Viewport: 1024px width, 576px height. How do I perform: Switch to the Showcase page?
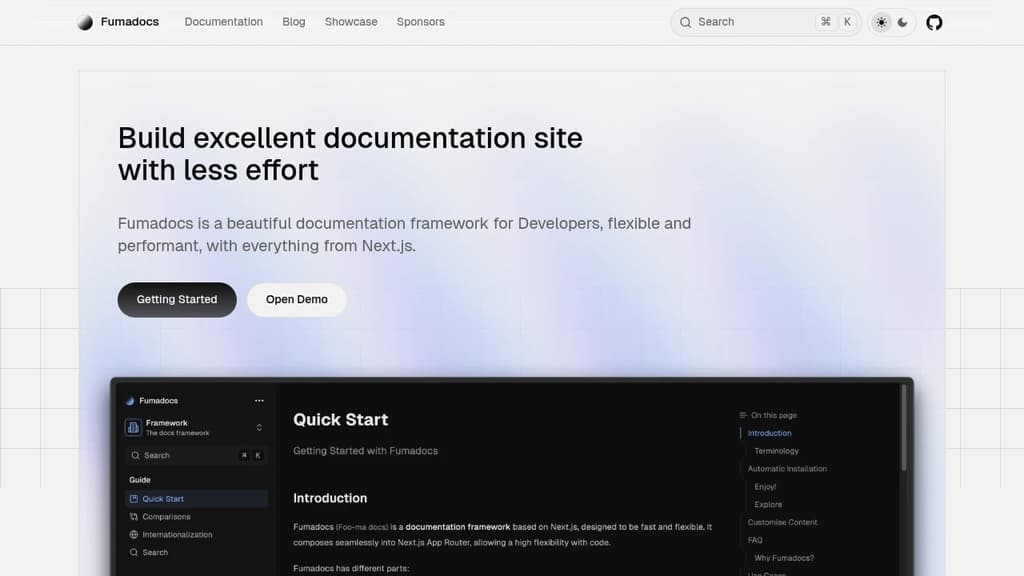point(351,21)
